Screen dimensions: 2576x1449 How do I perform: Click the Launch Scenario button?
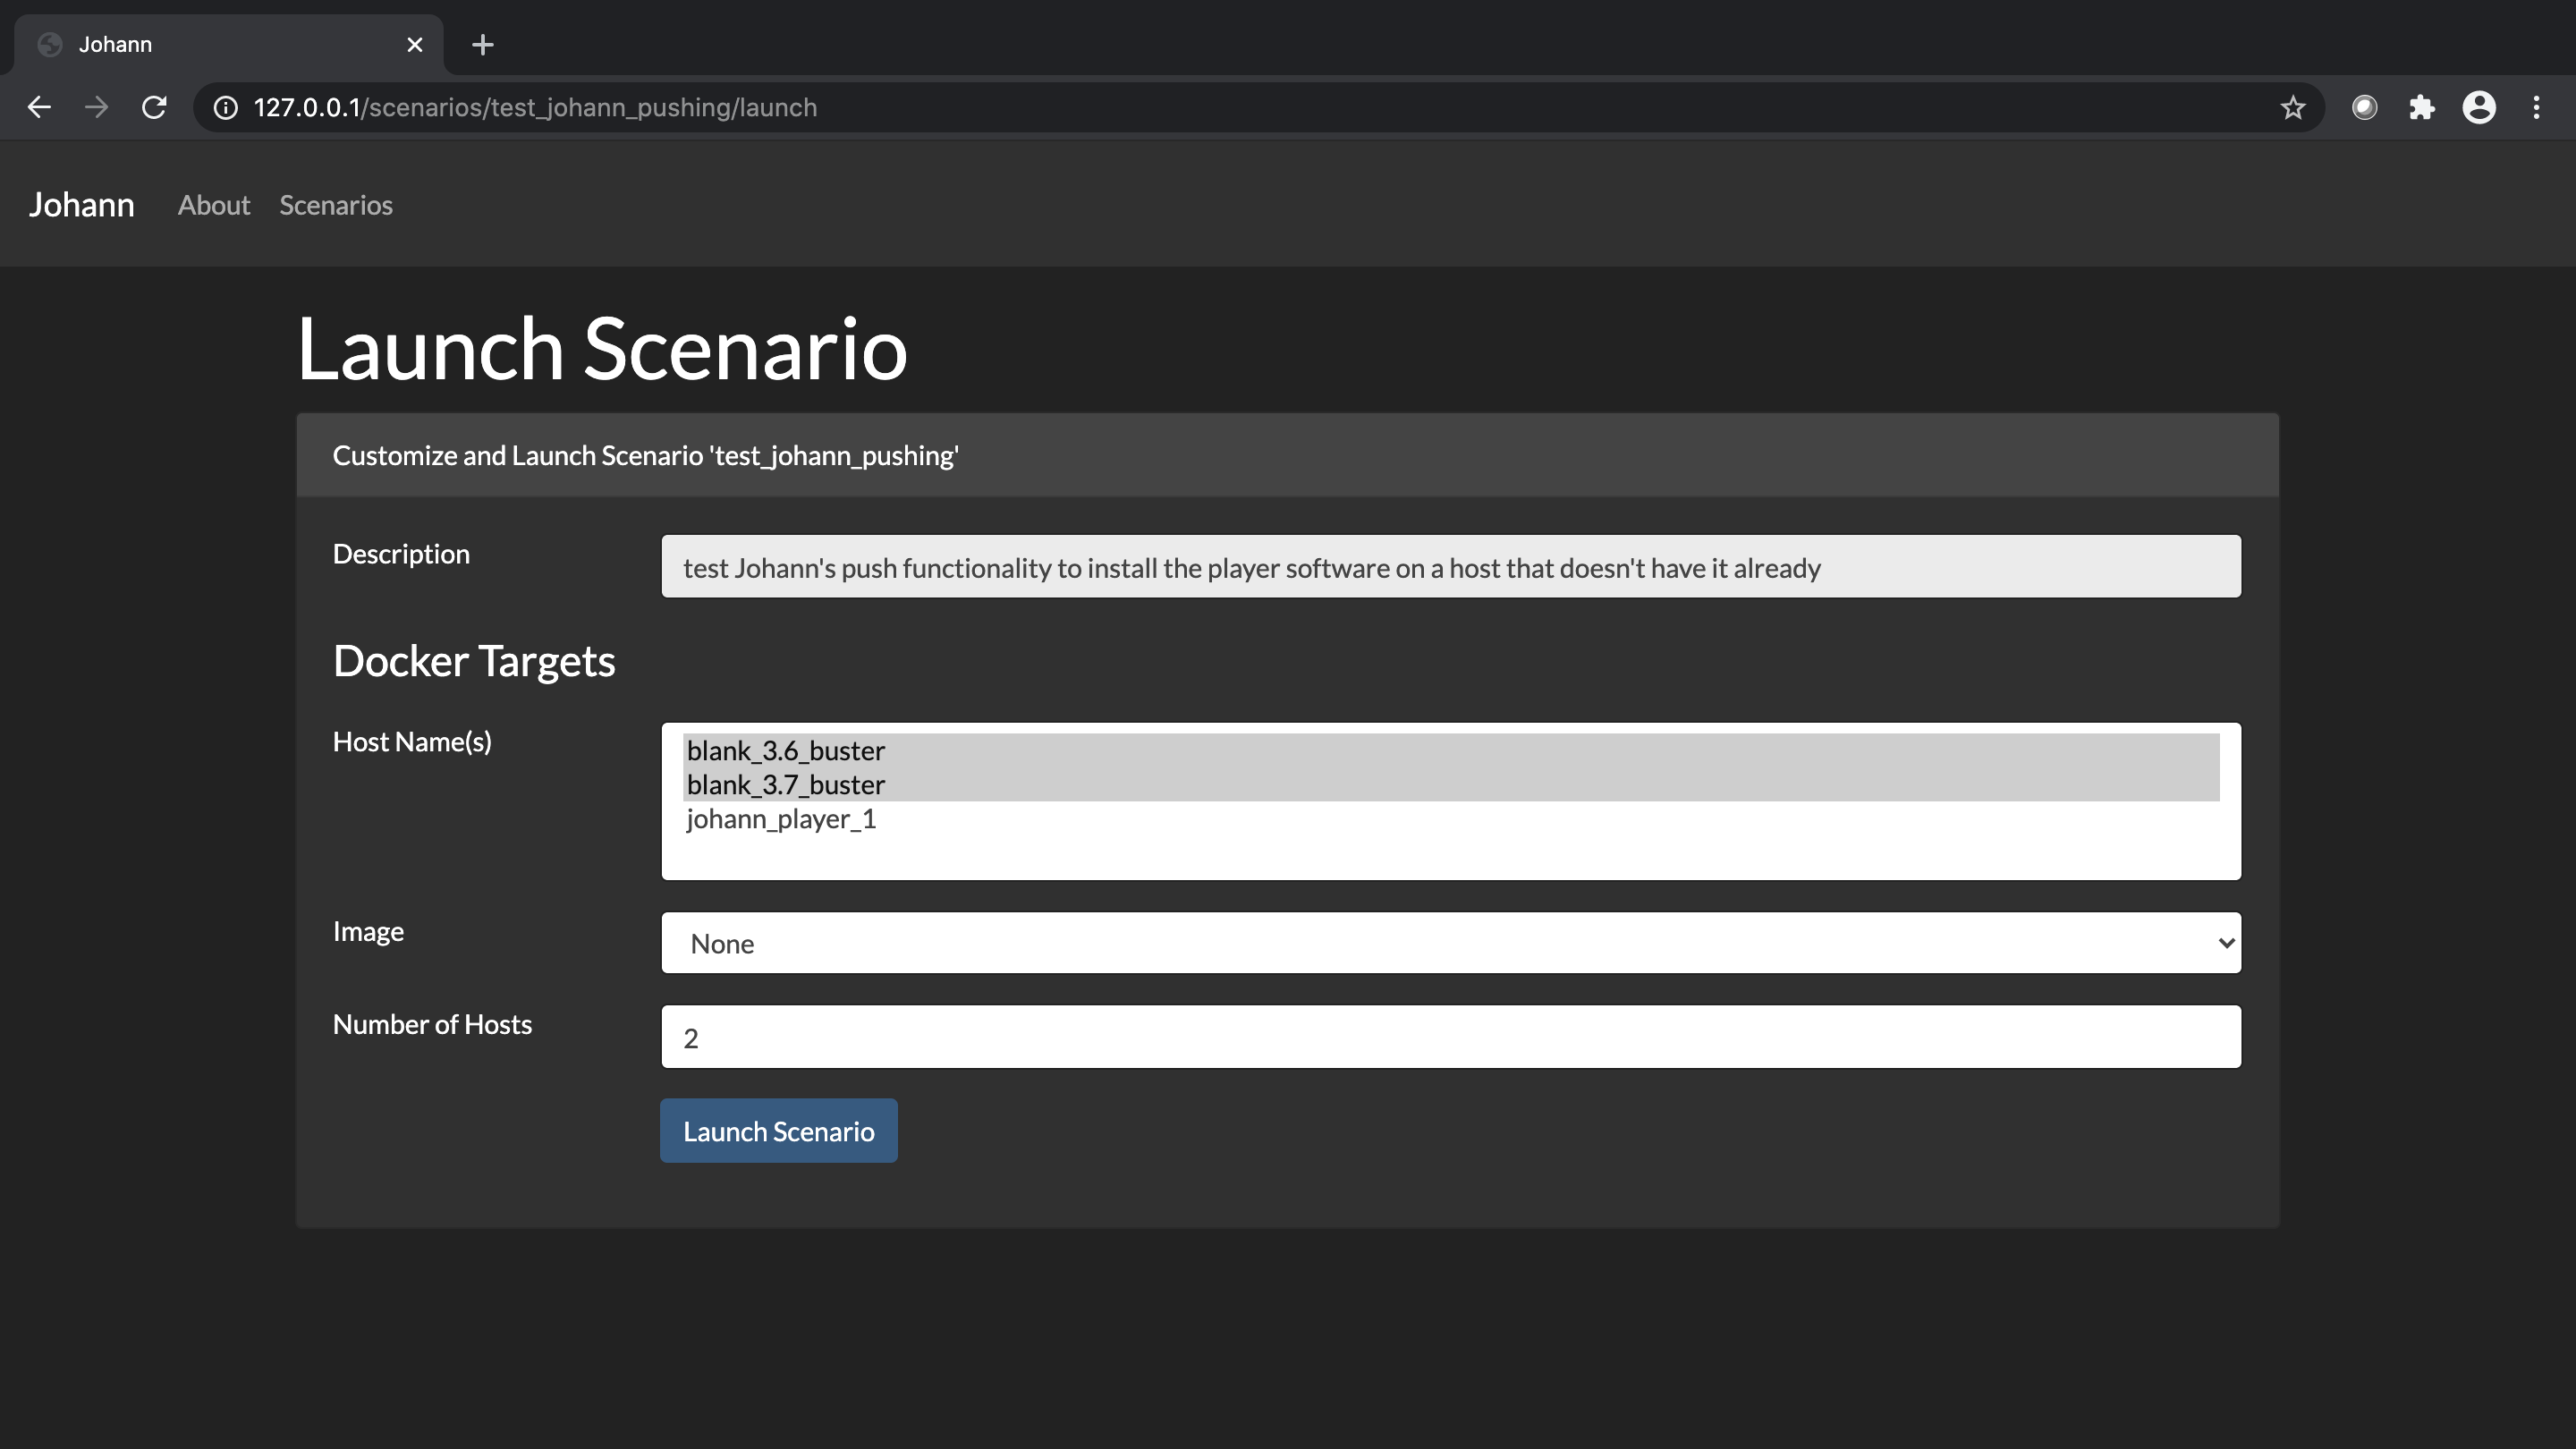[778, 1131]
